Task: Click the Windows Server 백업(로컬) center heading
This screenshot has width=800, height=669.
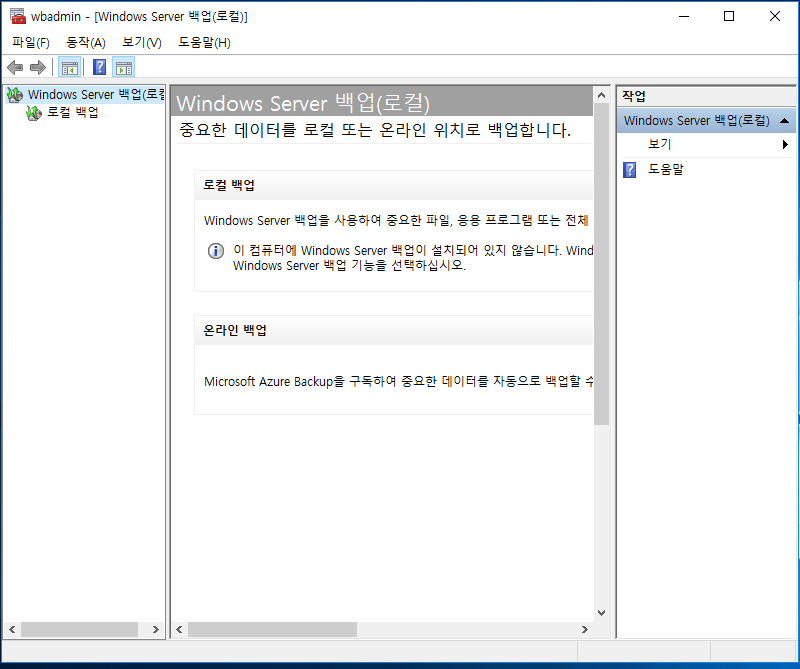Action: click(303, 103)
